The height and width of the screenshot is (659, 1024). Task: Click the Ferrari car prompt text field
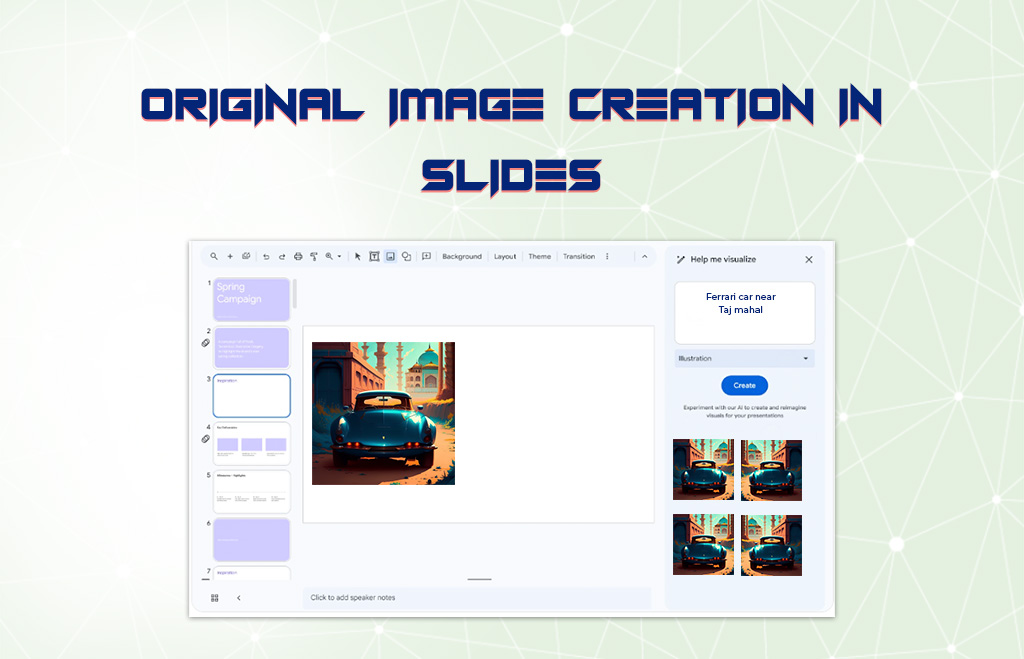pos(744,312)
